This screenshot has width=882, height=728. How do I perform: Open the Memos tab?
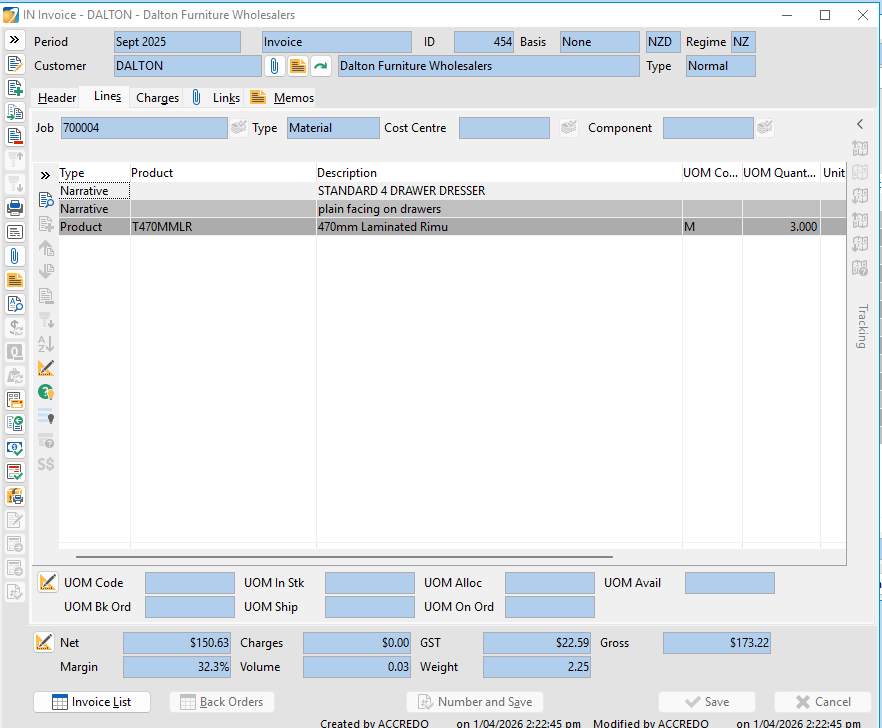pyautogui.click(x=294, y=98)
